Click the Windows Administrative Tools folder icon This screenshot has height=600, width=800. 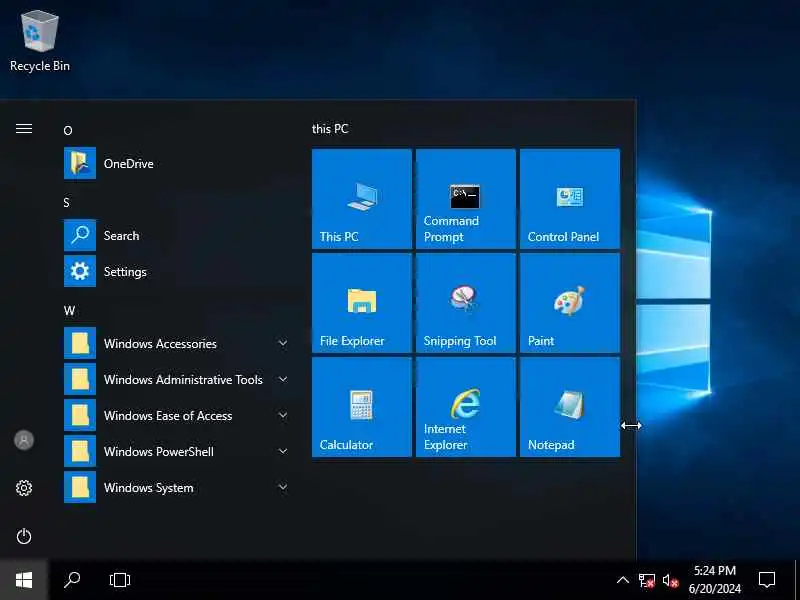click(80, 380)
